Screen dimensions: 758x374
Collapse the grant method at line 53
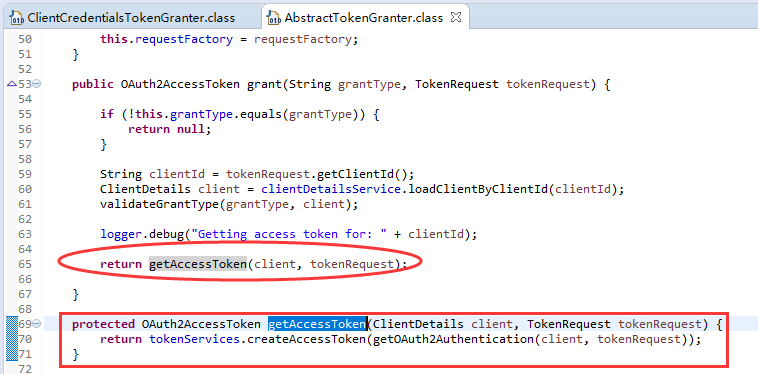pos(37,84)
